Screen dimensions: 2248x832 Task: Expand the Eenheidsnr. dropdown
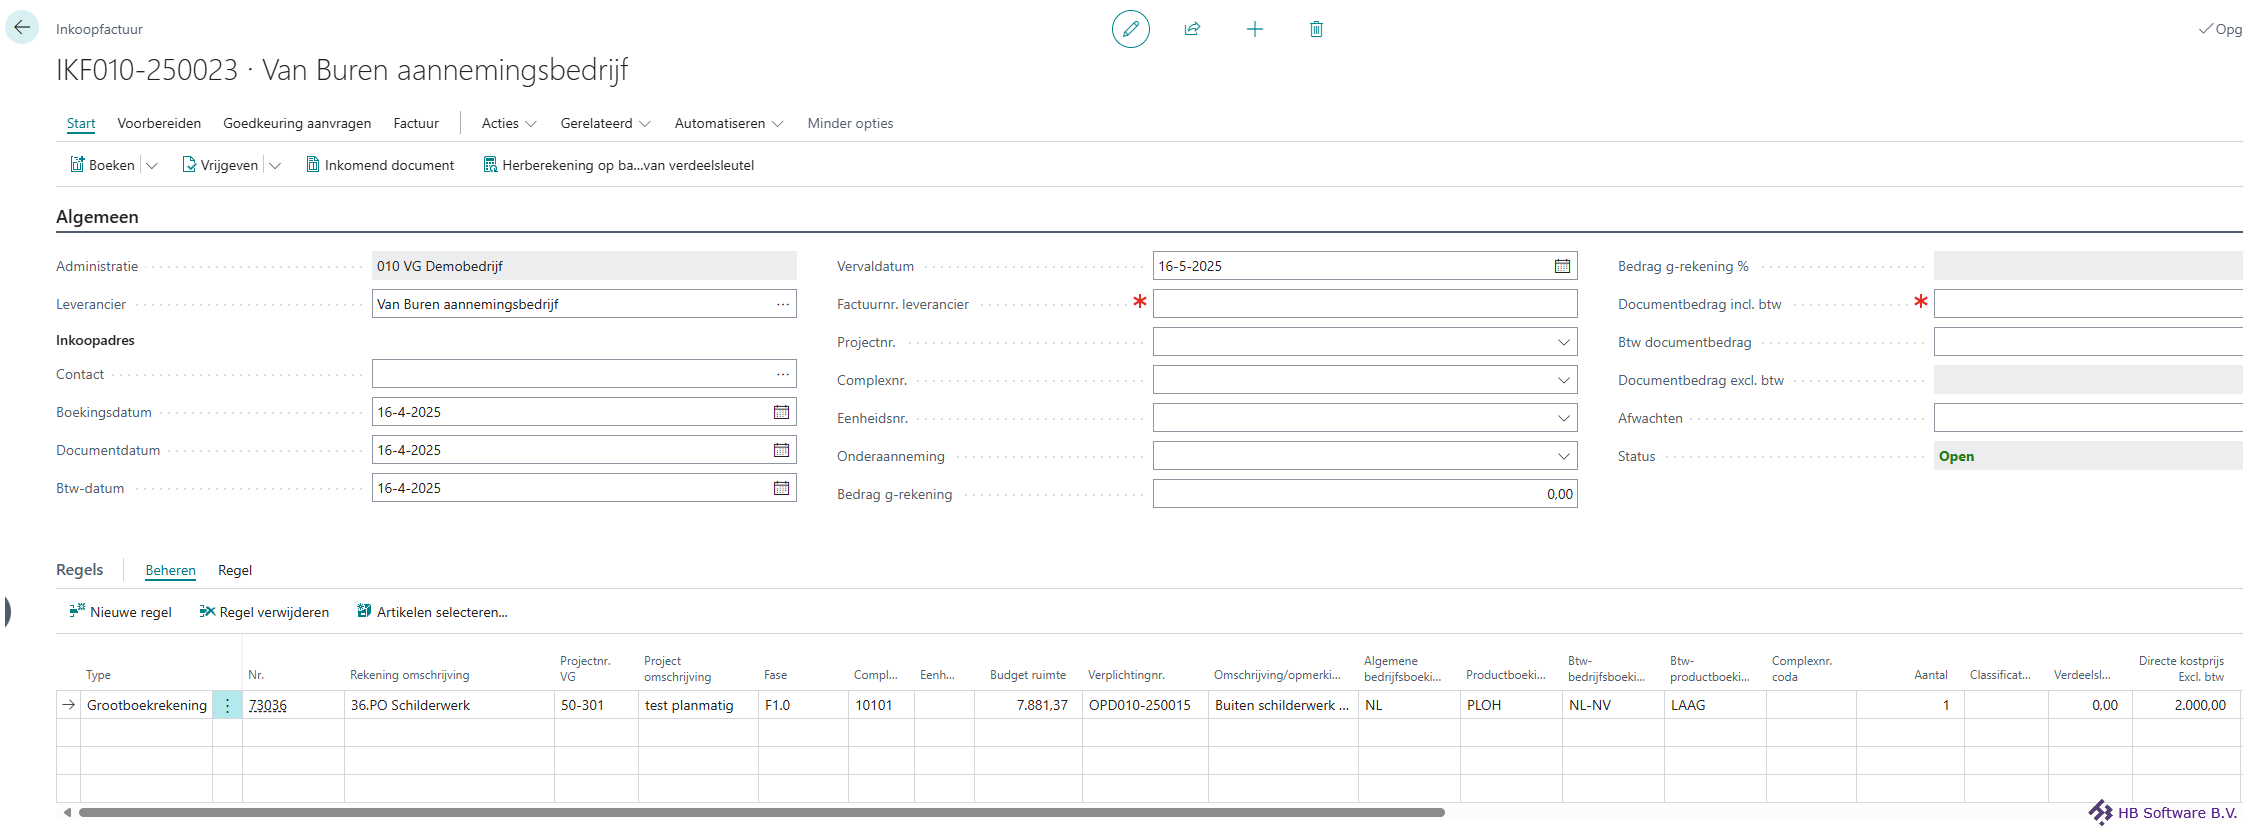point(1563,418)
